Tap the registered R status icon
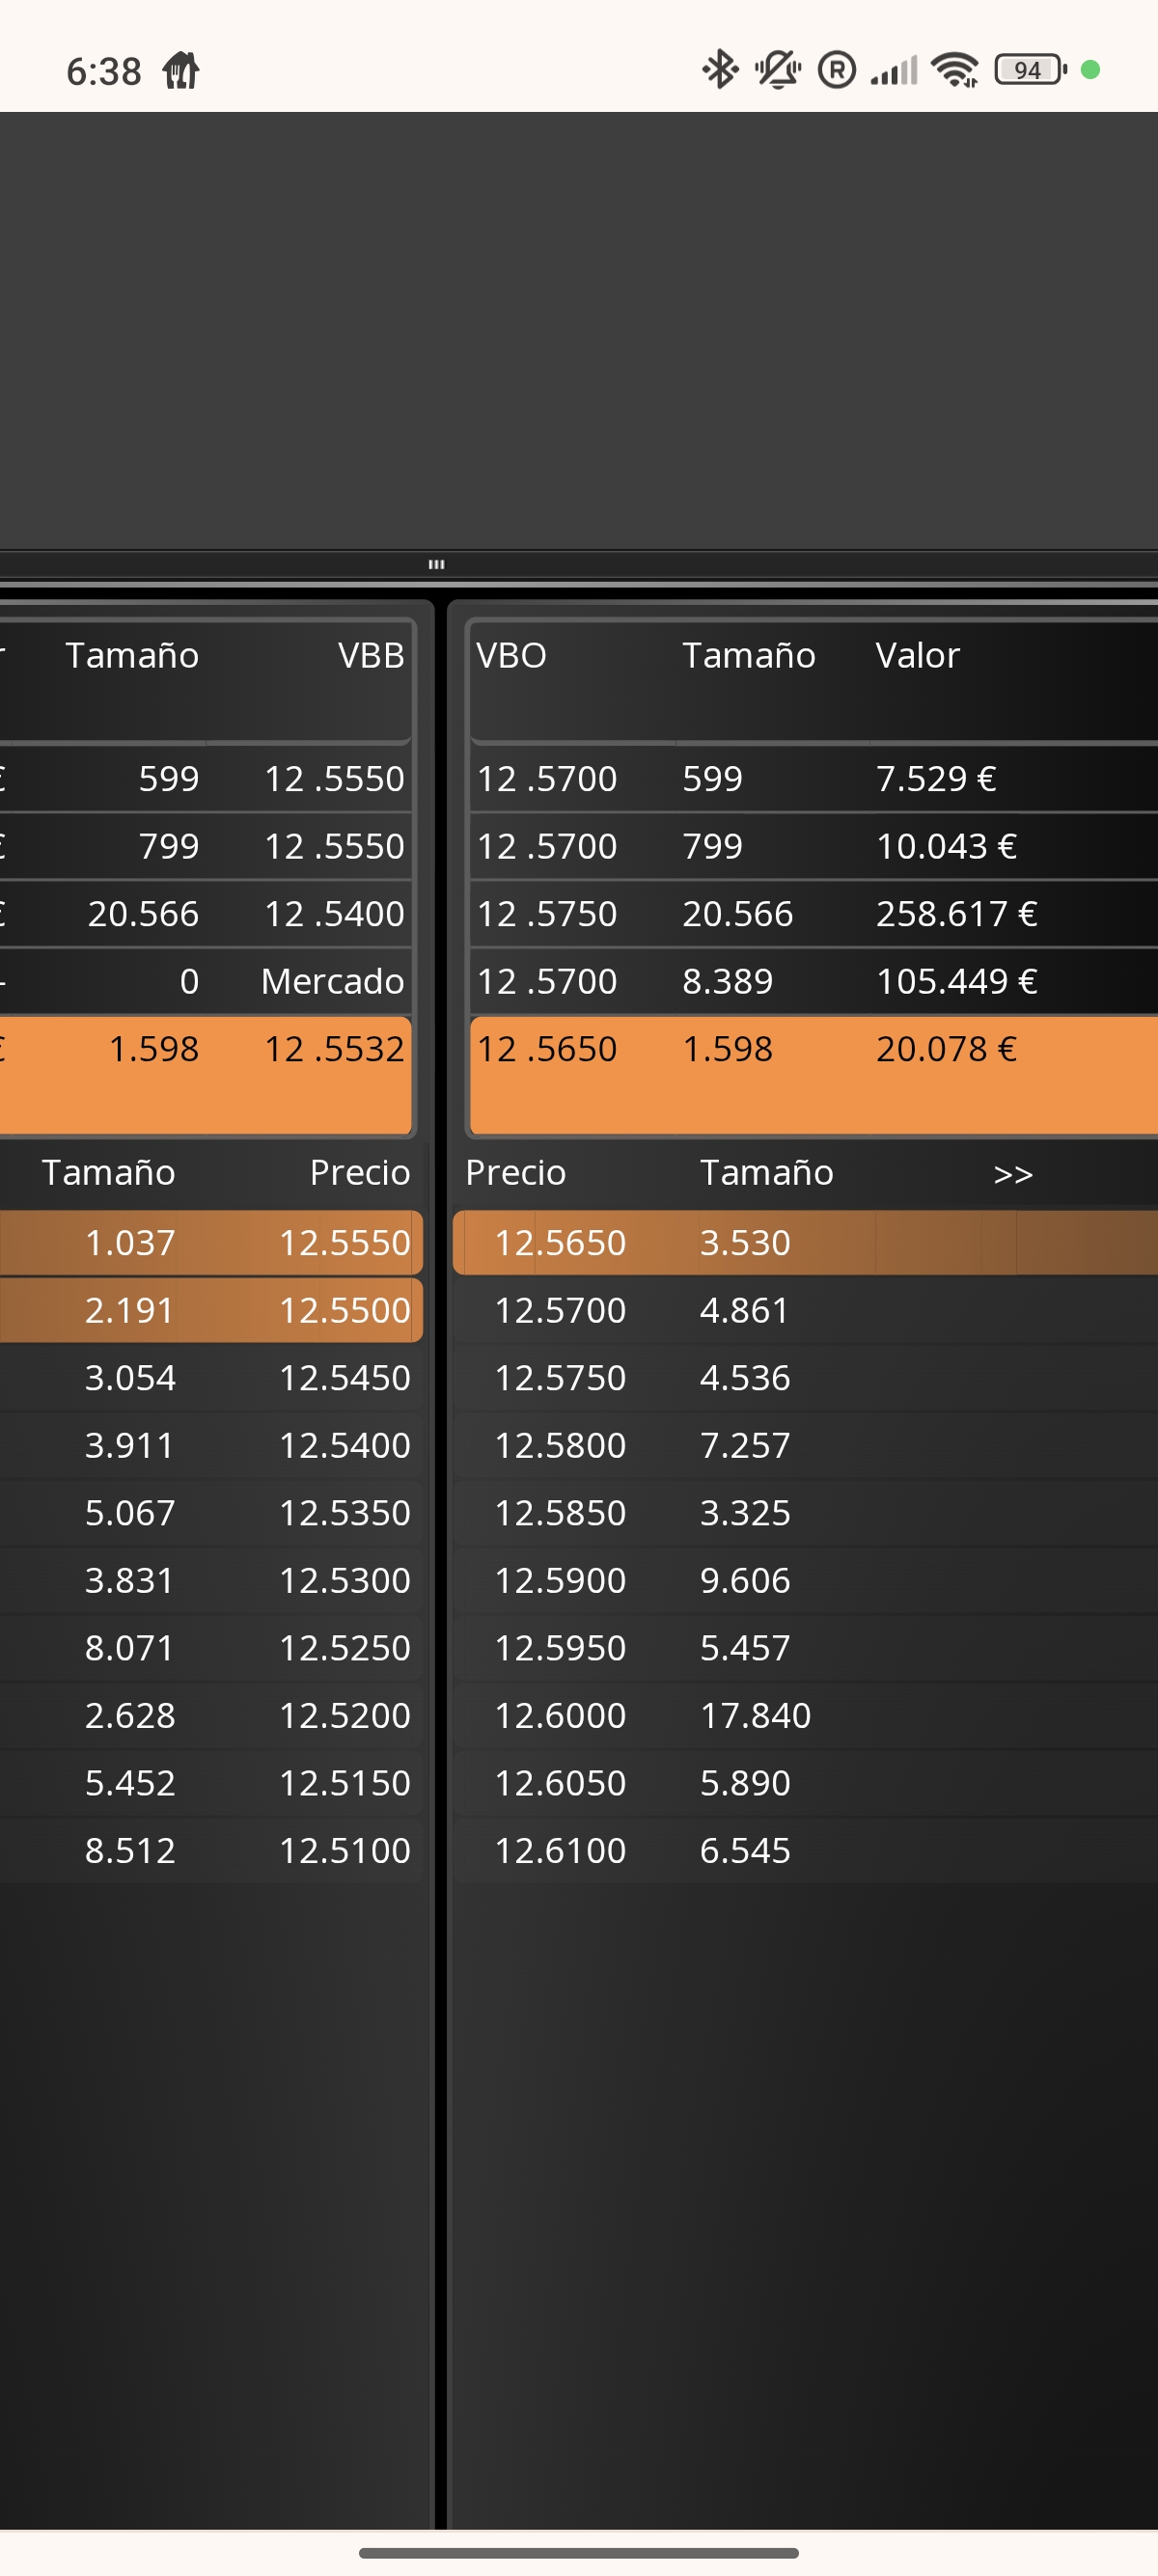The image size is (1158, 2576). click(836, 70)
